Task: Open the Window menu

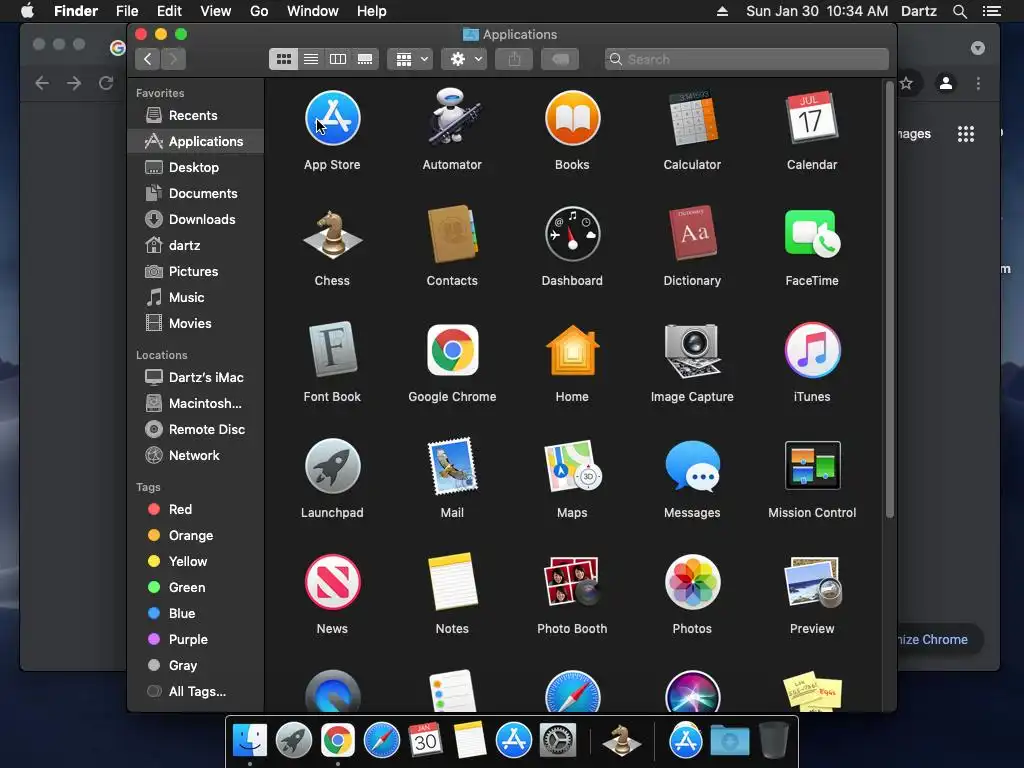Action: (313, 11)
